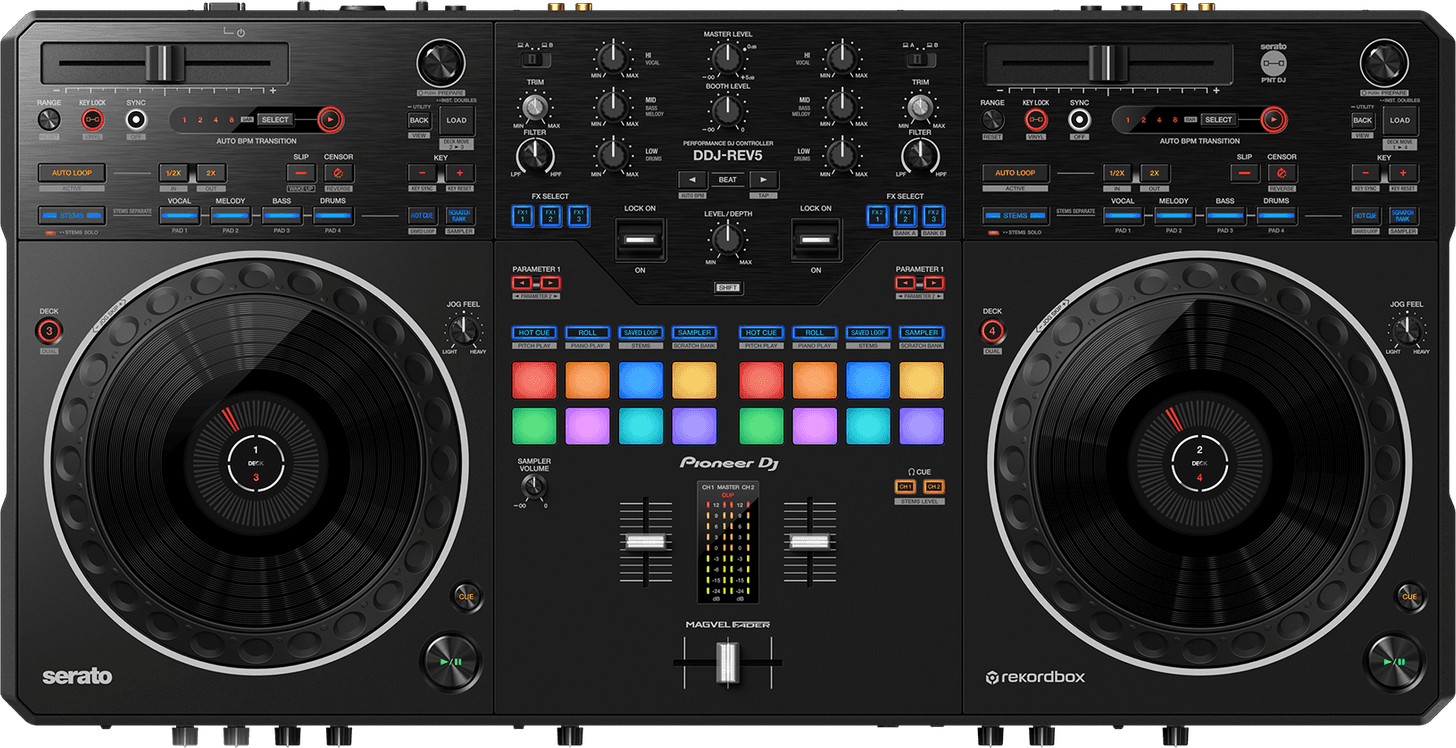Double loop with right deck 2X button
1456x748 pixels.
click(x=1154, y=173)
